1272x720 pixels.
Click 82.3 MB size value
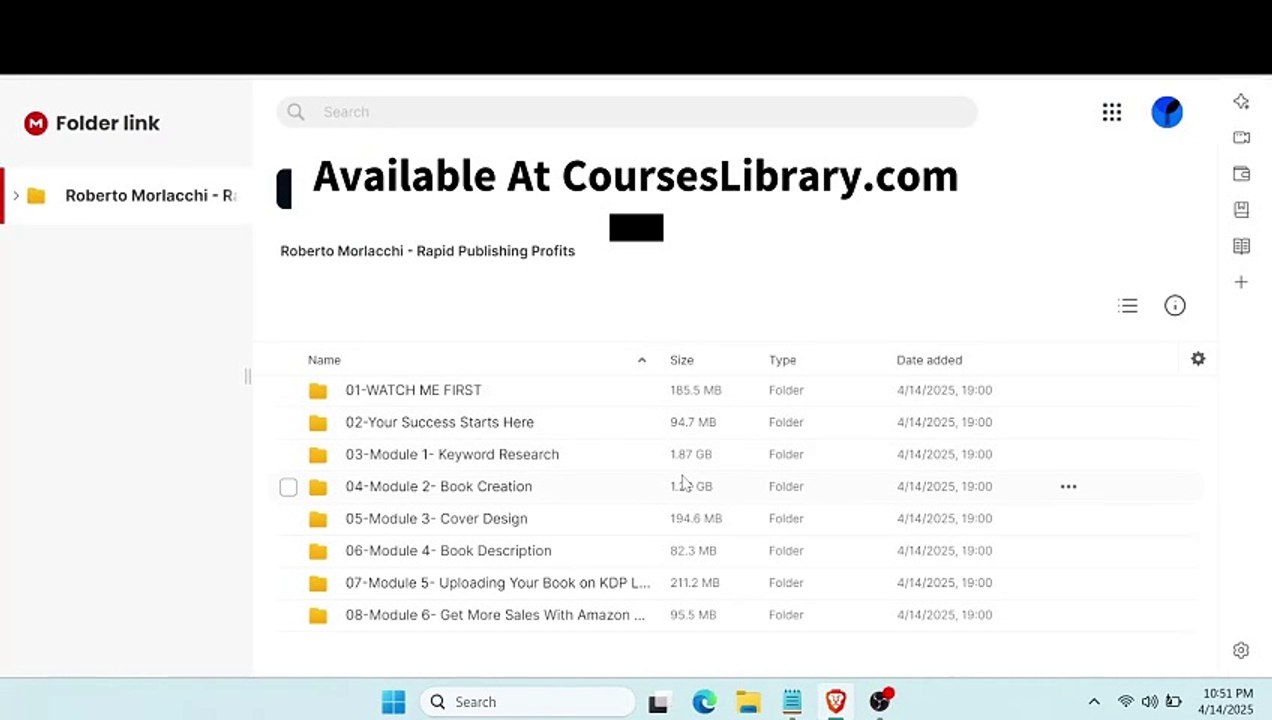coord(693,550)
